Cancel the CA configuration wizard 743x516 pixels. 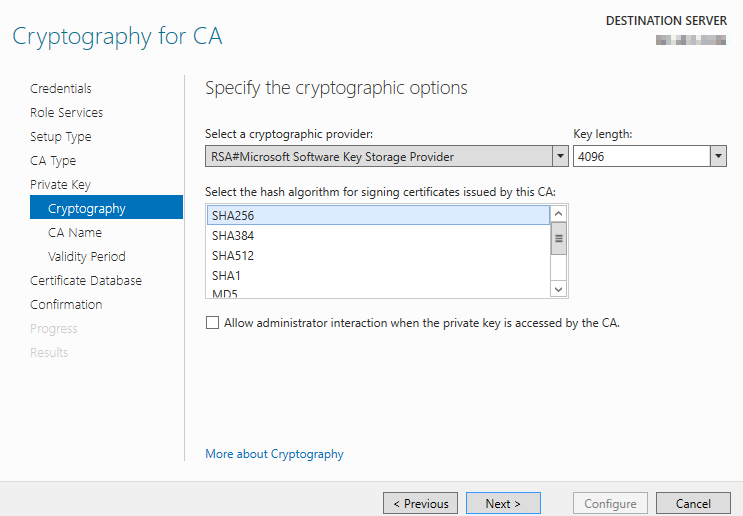693,504
